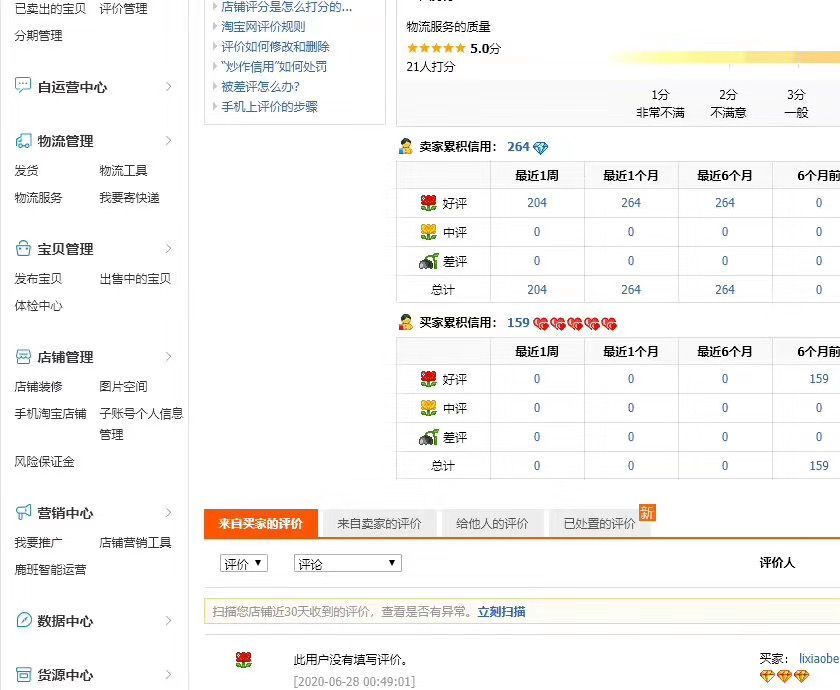Open 图片空间 in sidebar
The image size is (840, 690).
(x=123, y=386)
